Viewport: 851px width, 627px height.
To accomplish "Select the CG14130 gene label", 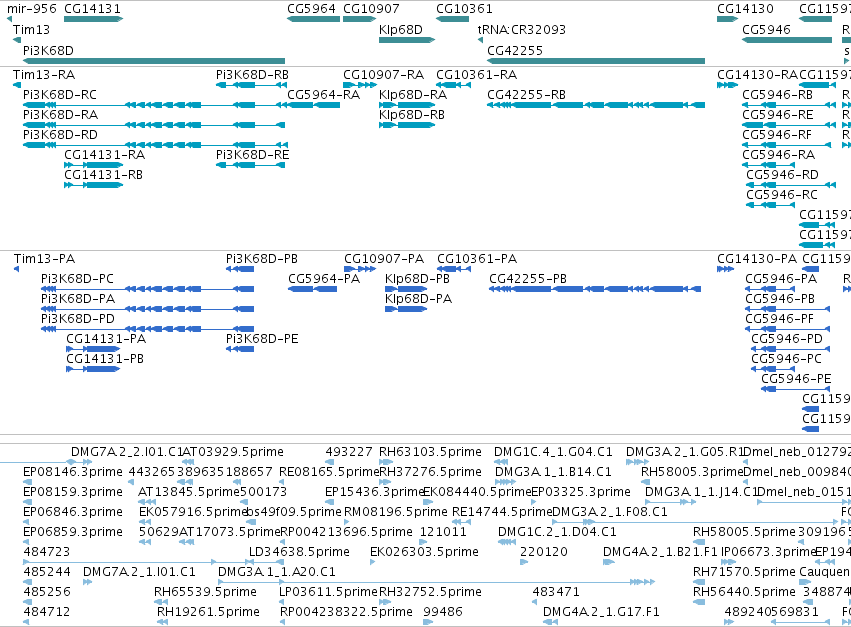I will 745,9.
